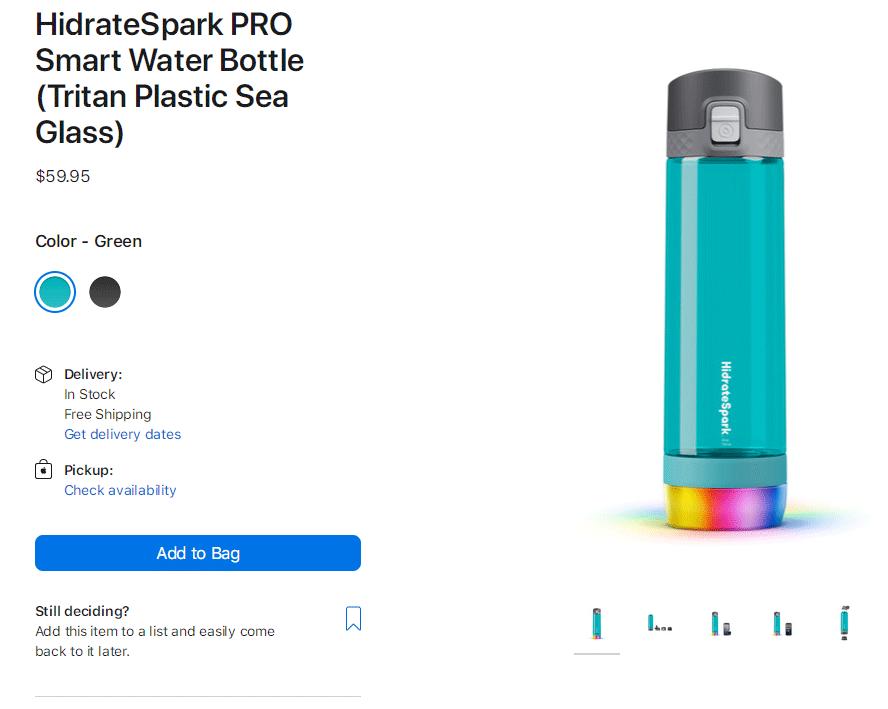Click the save-to-list bookmark icon
This screenshot has width=888, height=709.
click(353, 619)
